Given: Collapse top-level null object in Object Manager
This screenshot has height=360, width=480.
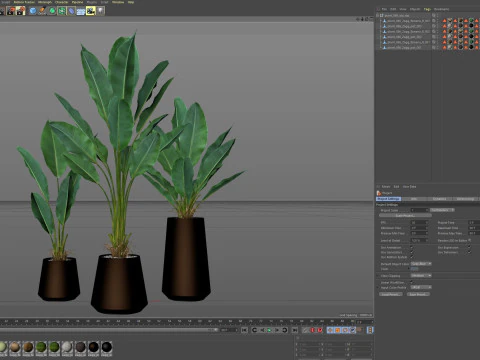Looking at the screenshot, I should pos(378,15).
